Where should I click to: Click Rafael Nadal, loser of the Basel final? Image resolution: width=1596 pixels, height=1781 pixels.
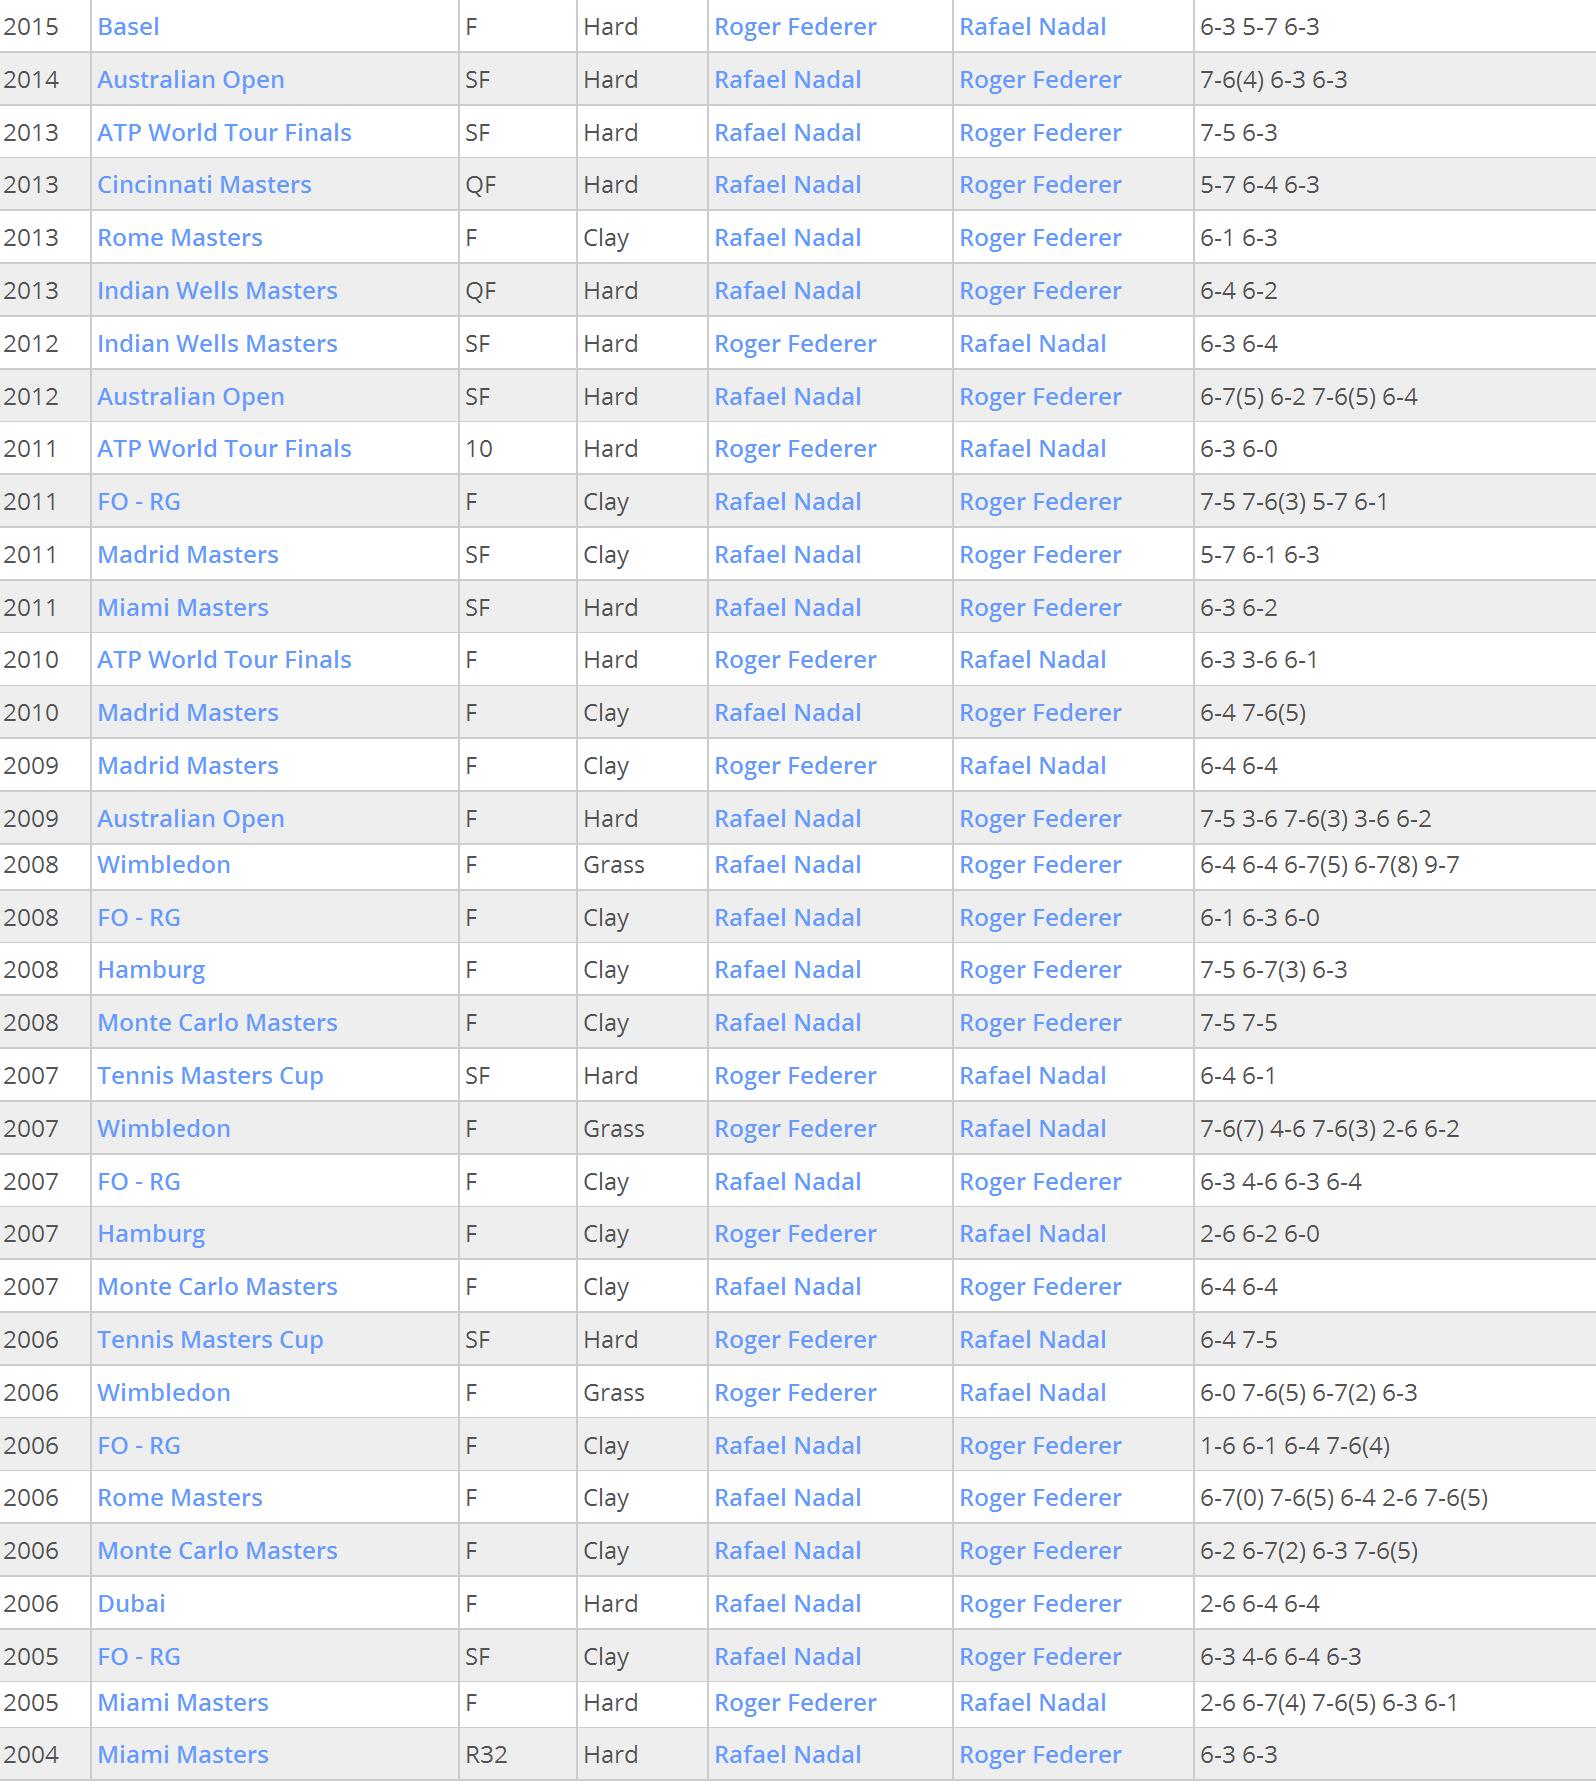1033,27
